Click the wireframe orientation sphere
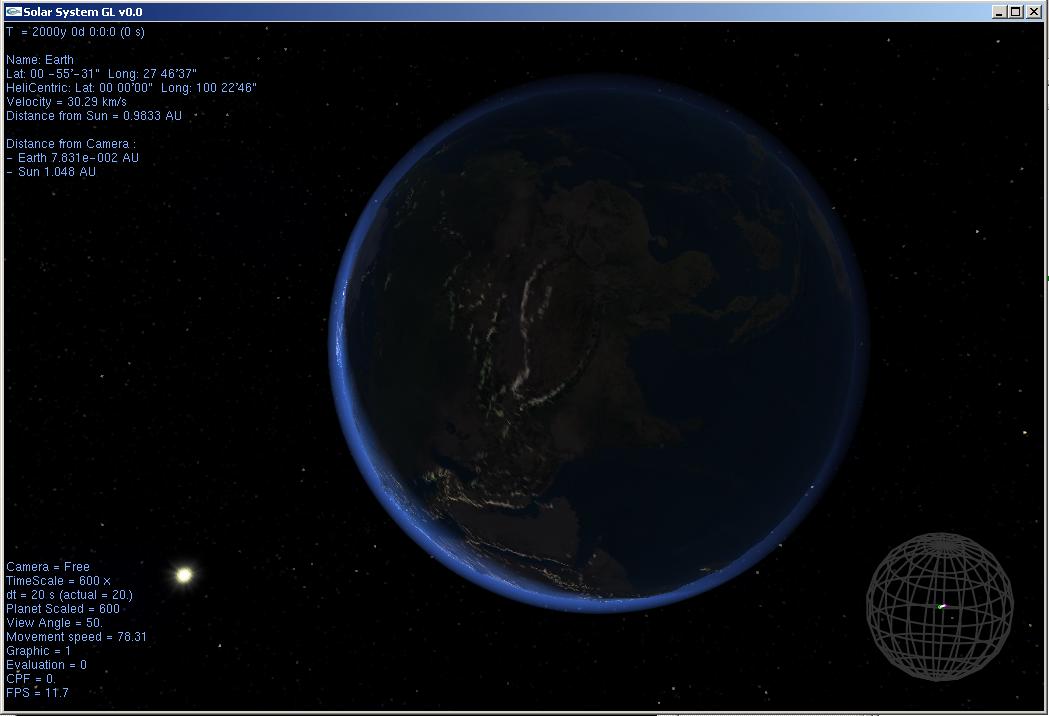 (940, 607)
